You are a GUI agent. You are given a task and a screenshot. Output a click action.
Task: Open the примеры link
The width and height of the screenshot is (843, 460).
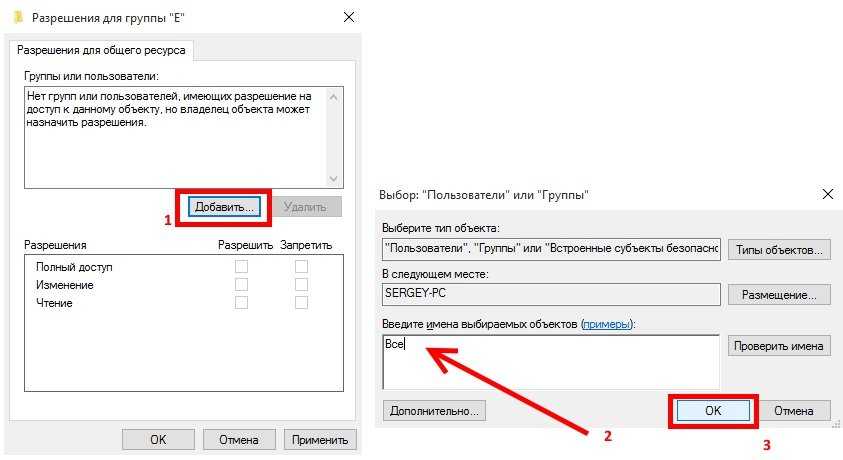606,324
